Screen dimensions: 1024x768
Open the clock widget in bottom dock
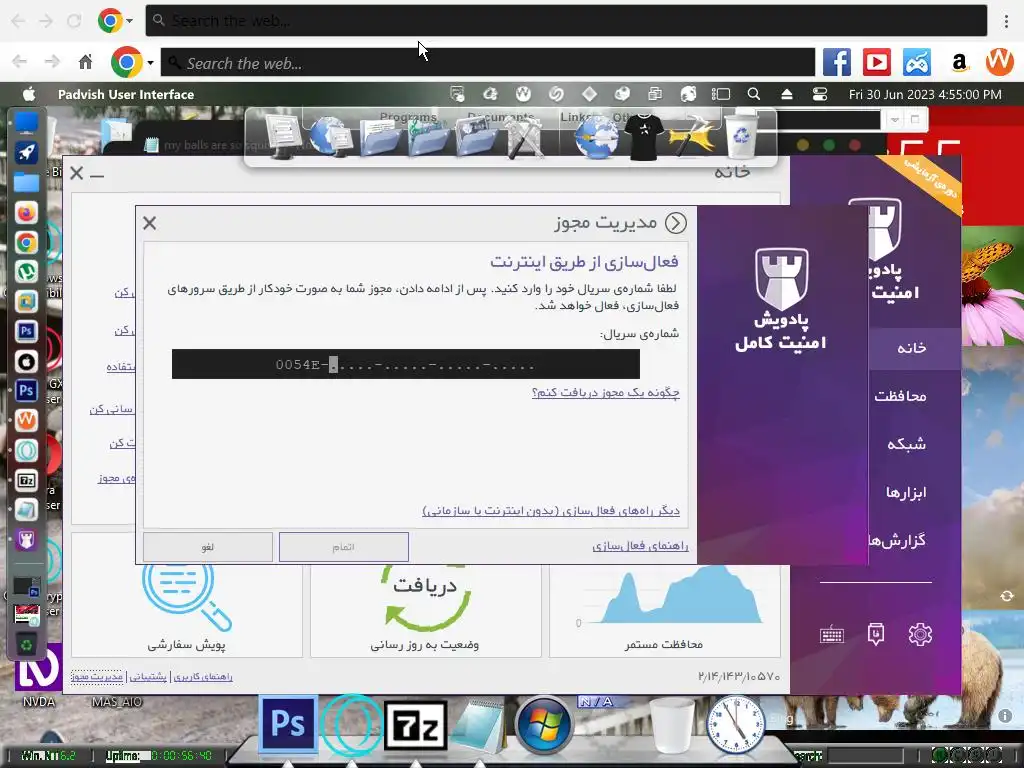pos(735,724)
